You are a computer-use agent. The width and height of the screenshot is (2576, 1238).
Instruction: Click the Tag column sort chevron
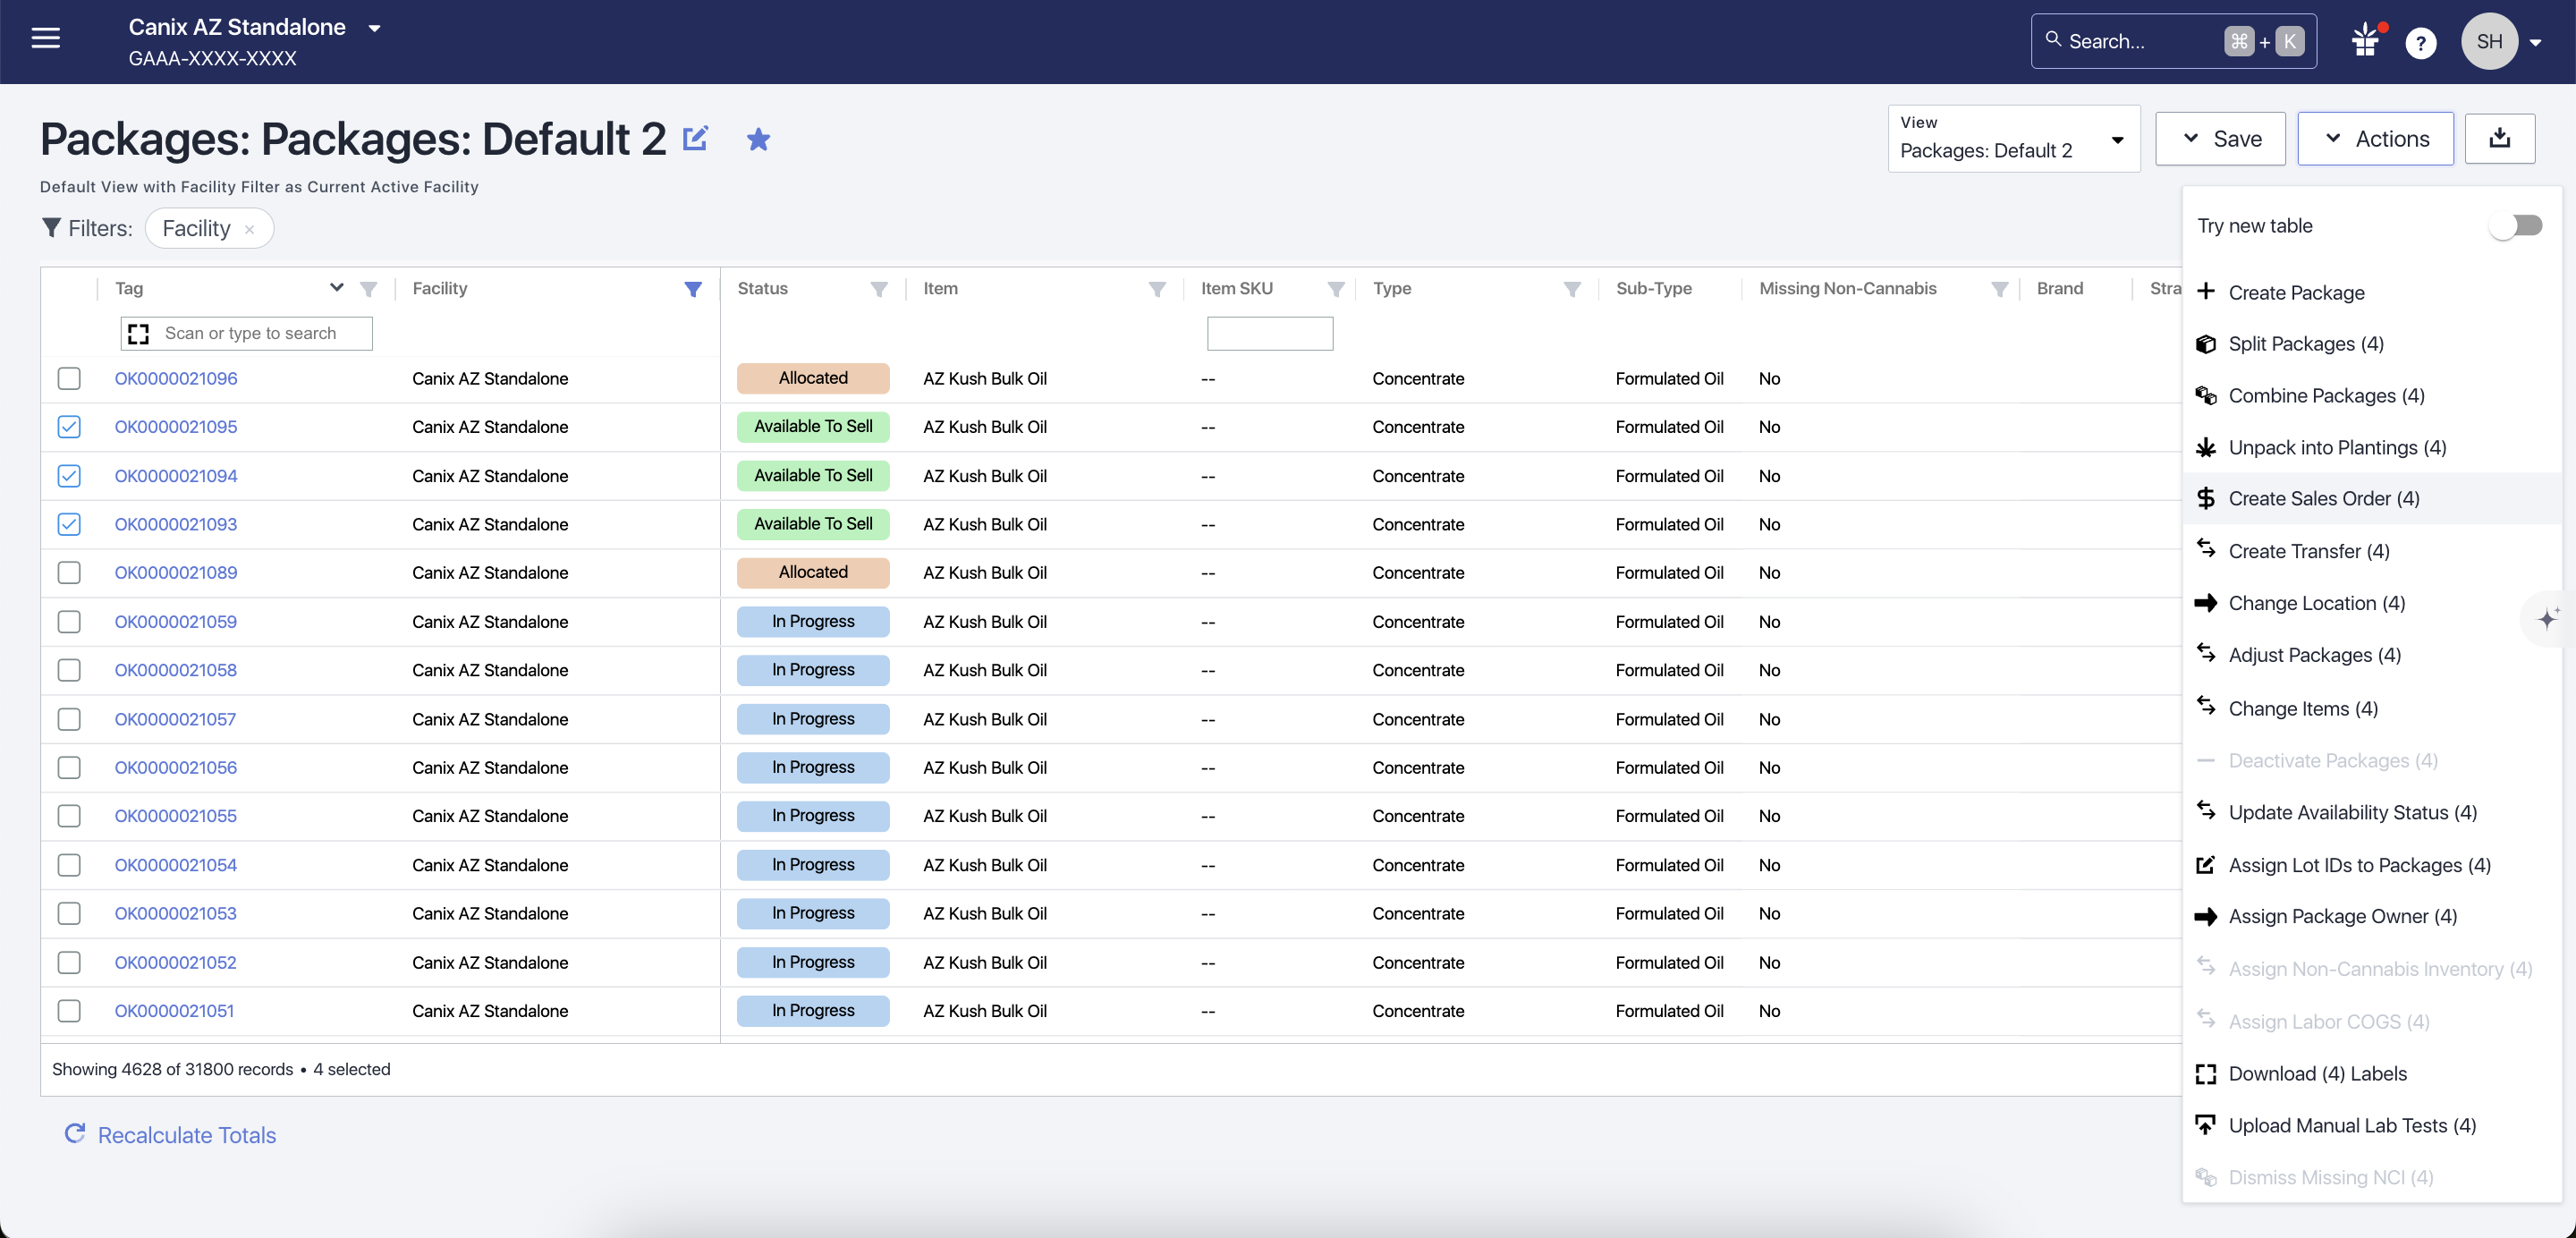tap(337, 288)
